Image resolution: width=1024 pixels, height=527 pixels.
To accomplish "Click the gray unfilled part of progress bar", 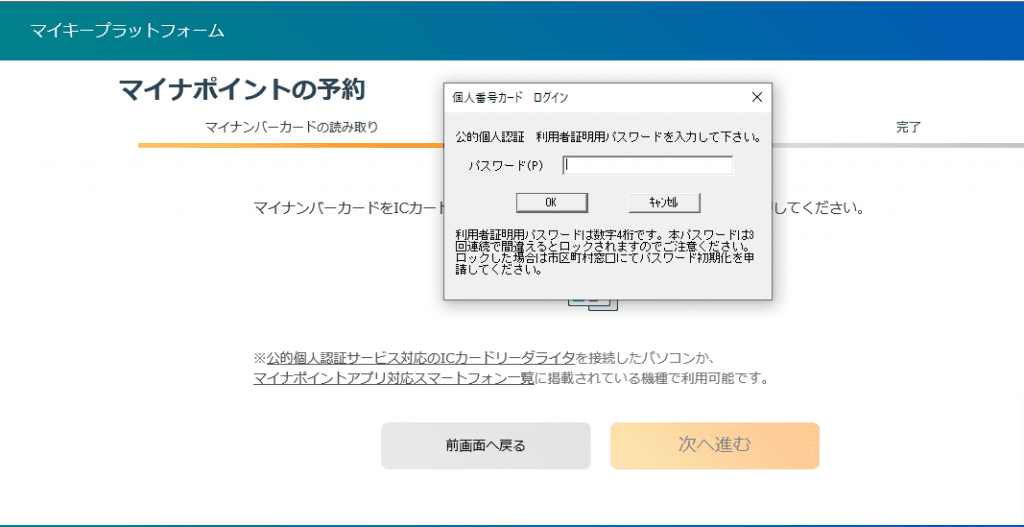I will pos(900,146).
